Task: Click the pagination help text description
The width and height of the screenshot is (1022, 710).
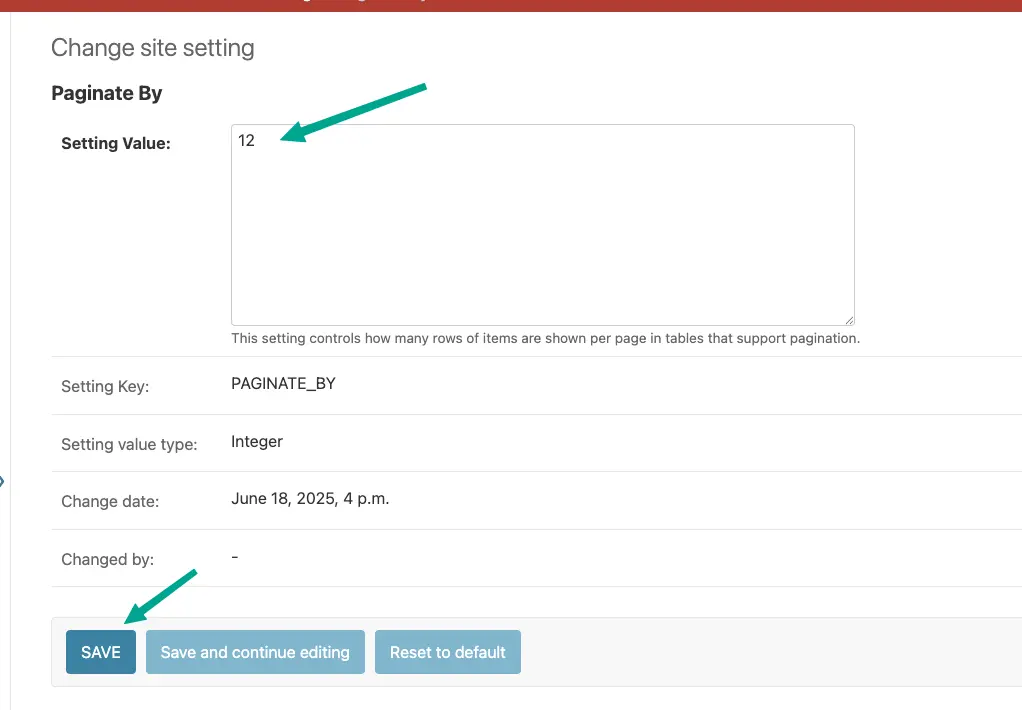Action: pos(546,338)
